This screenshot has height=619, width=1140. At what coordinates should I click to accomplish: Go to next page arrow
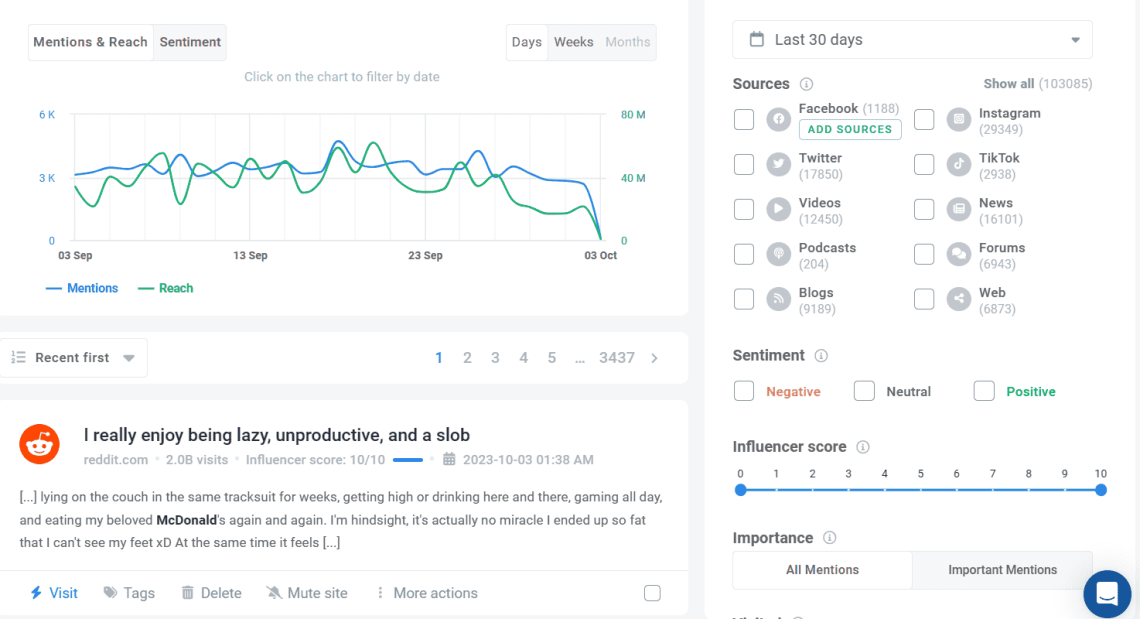pyautogui.click(x=655, y=358)
